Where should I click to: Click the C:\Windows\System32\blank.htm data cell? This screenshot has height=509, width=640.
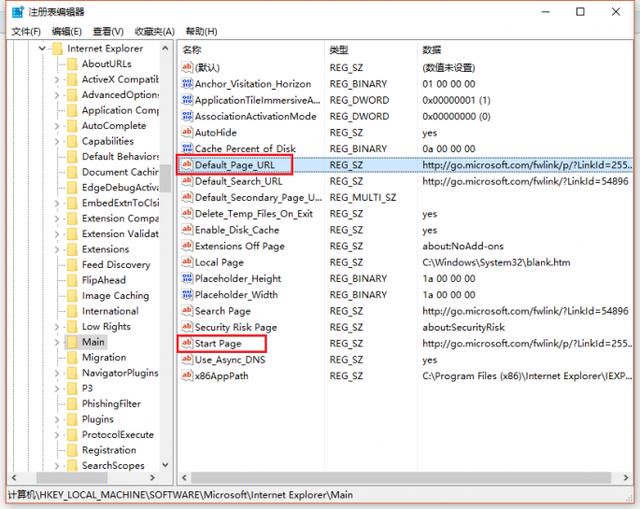click(x=496, y=262)
